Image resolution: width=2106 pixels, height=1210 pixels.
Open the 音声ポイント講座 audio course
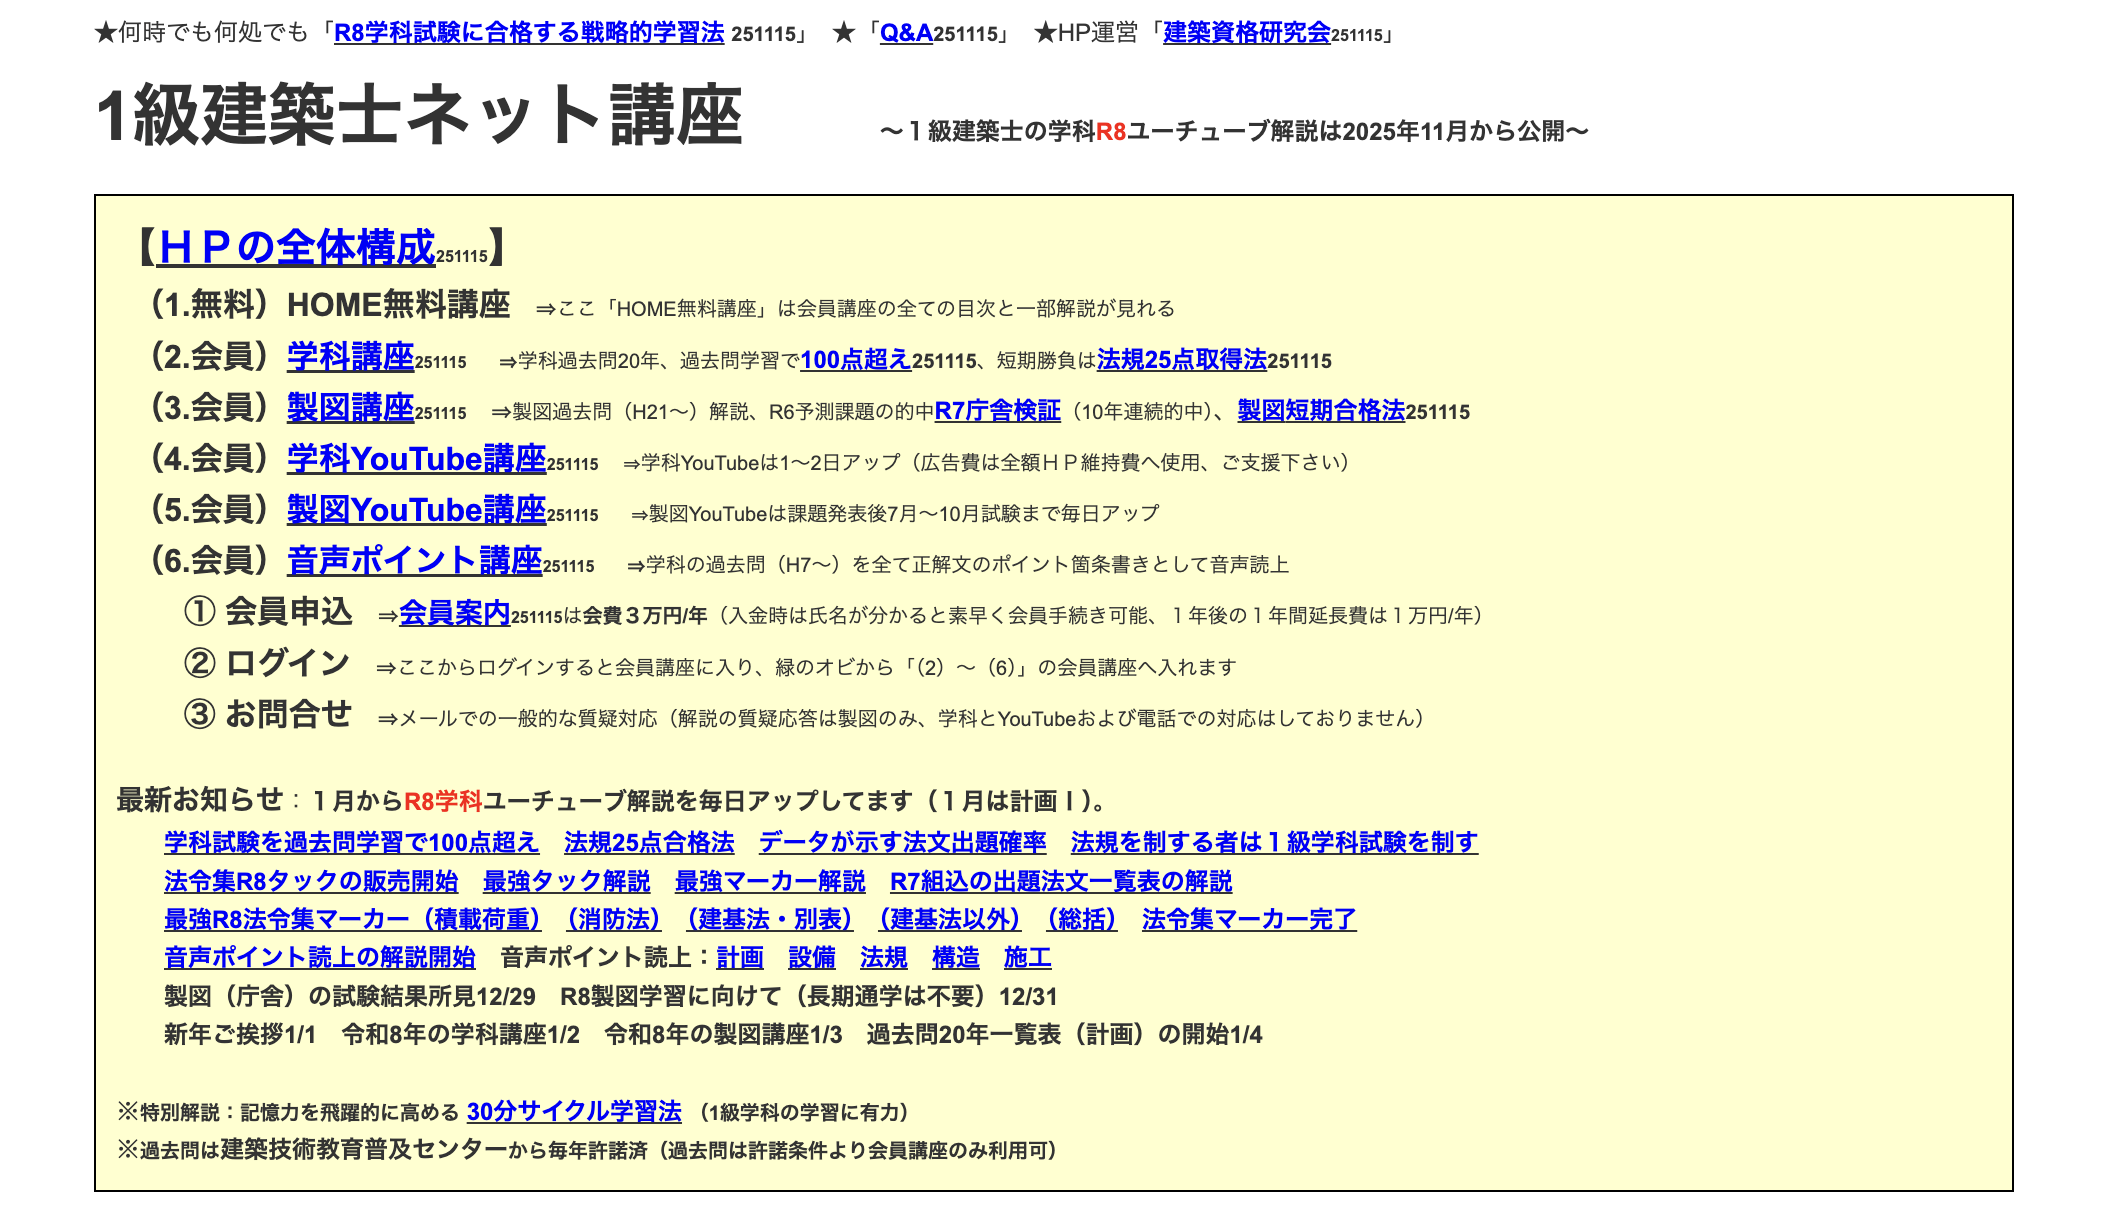(413, 562)
